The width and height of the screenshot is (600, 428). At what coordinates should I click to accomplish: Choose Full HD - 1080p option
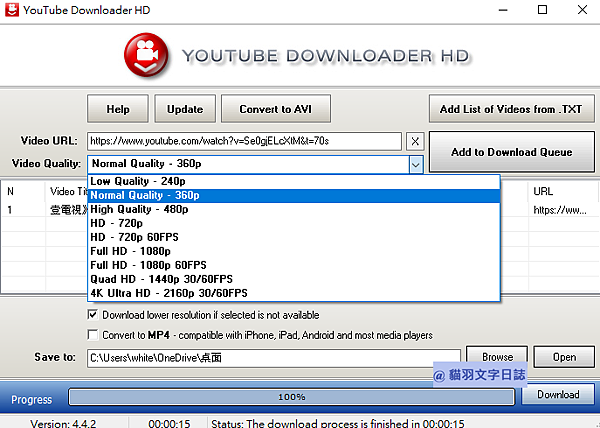click(293, 251)
